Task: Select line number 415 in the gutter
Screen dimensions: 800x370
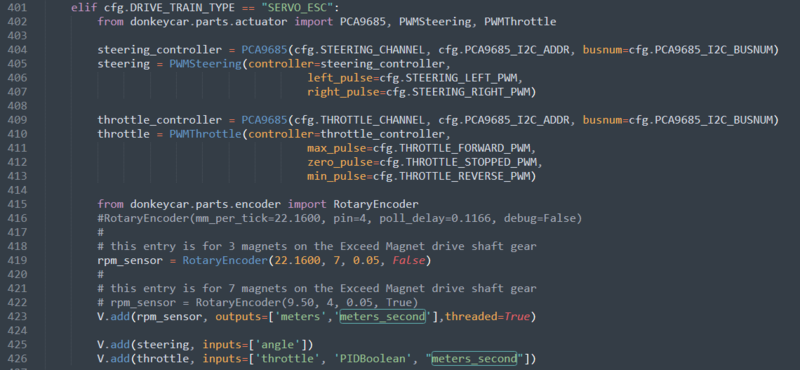Action: 17,204
